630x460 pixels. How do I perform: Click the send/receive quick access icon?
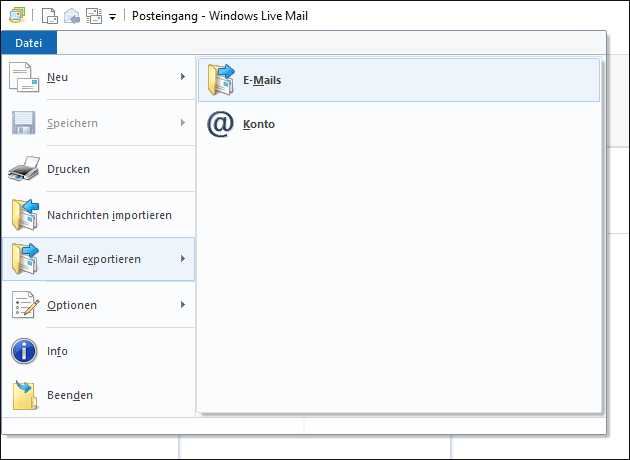point(94,16)
